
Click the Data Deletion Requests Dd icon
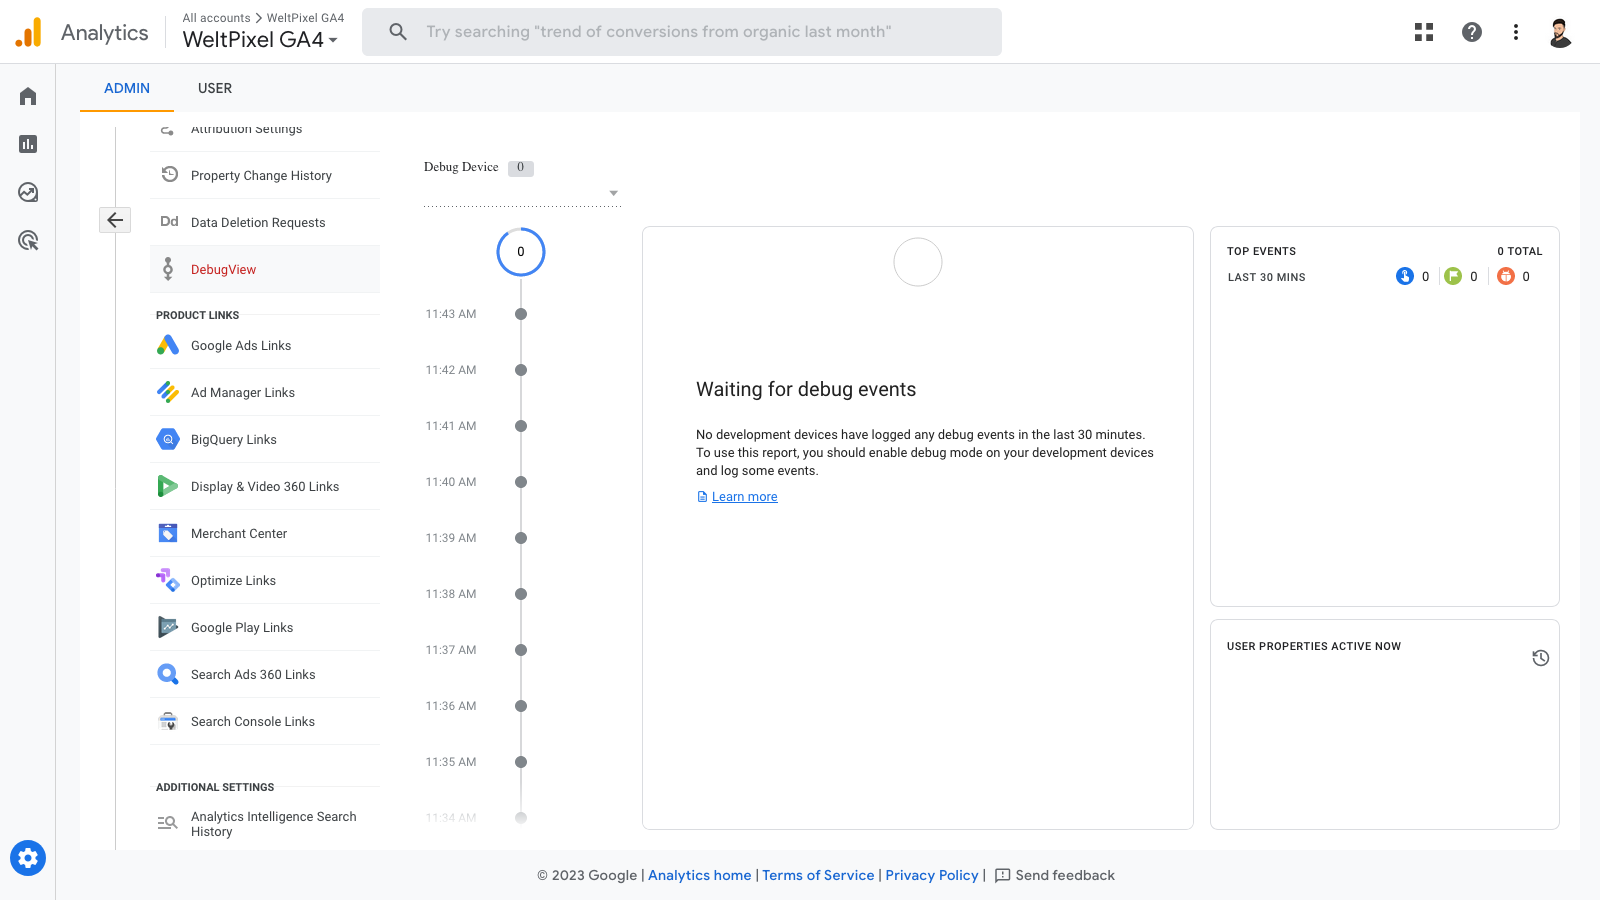coord(169,222)
